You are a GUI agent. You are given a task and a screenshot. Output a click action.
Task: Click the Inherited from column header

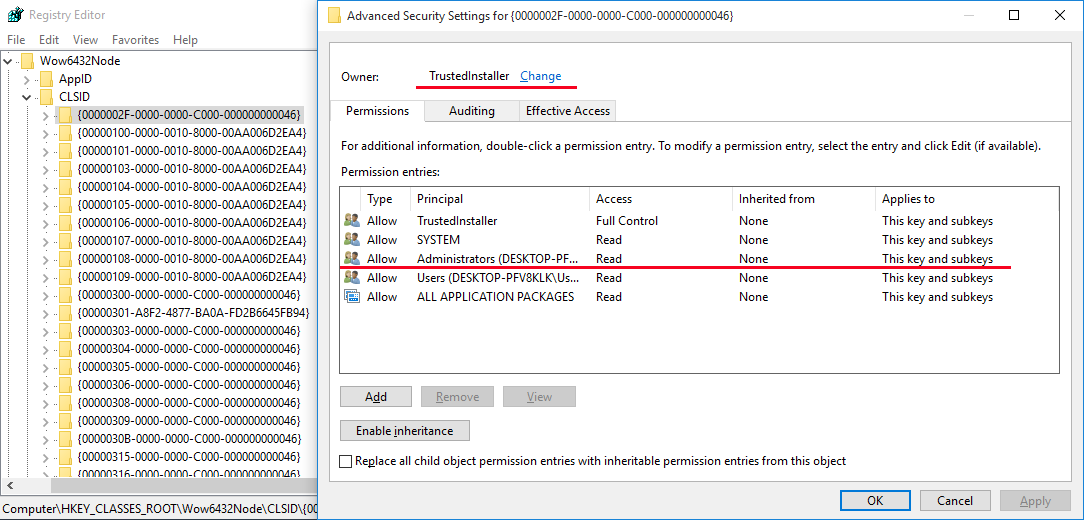(x=803, y=198)
